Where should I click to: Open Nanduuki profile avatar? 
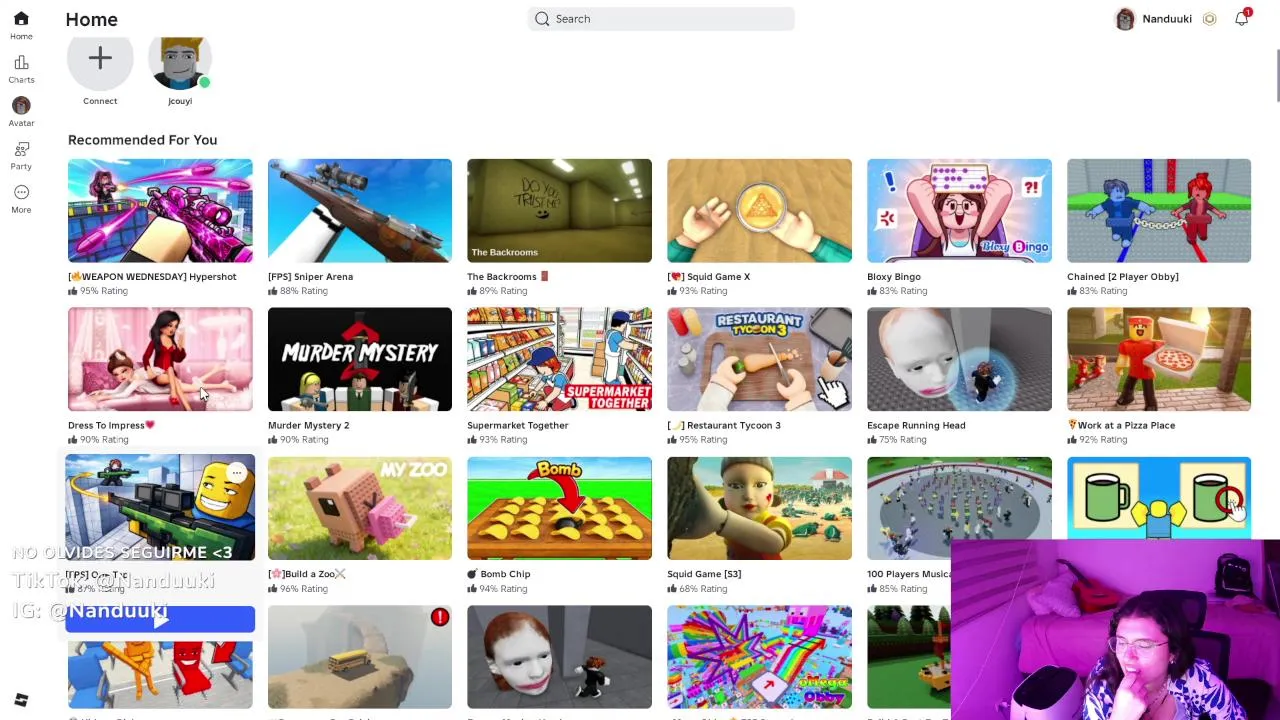(1125, 19)
